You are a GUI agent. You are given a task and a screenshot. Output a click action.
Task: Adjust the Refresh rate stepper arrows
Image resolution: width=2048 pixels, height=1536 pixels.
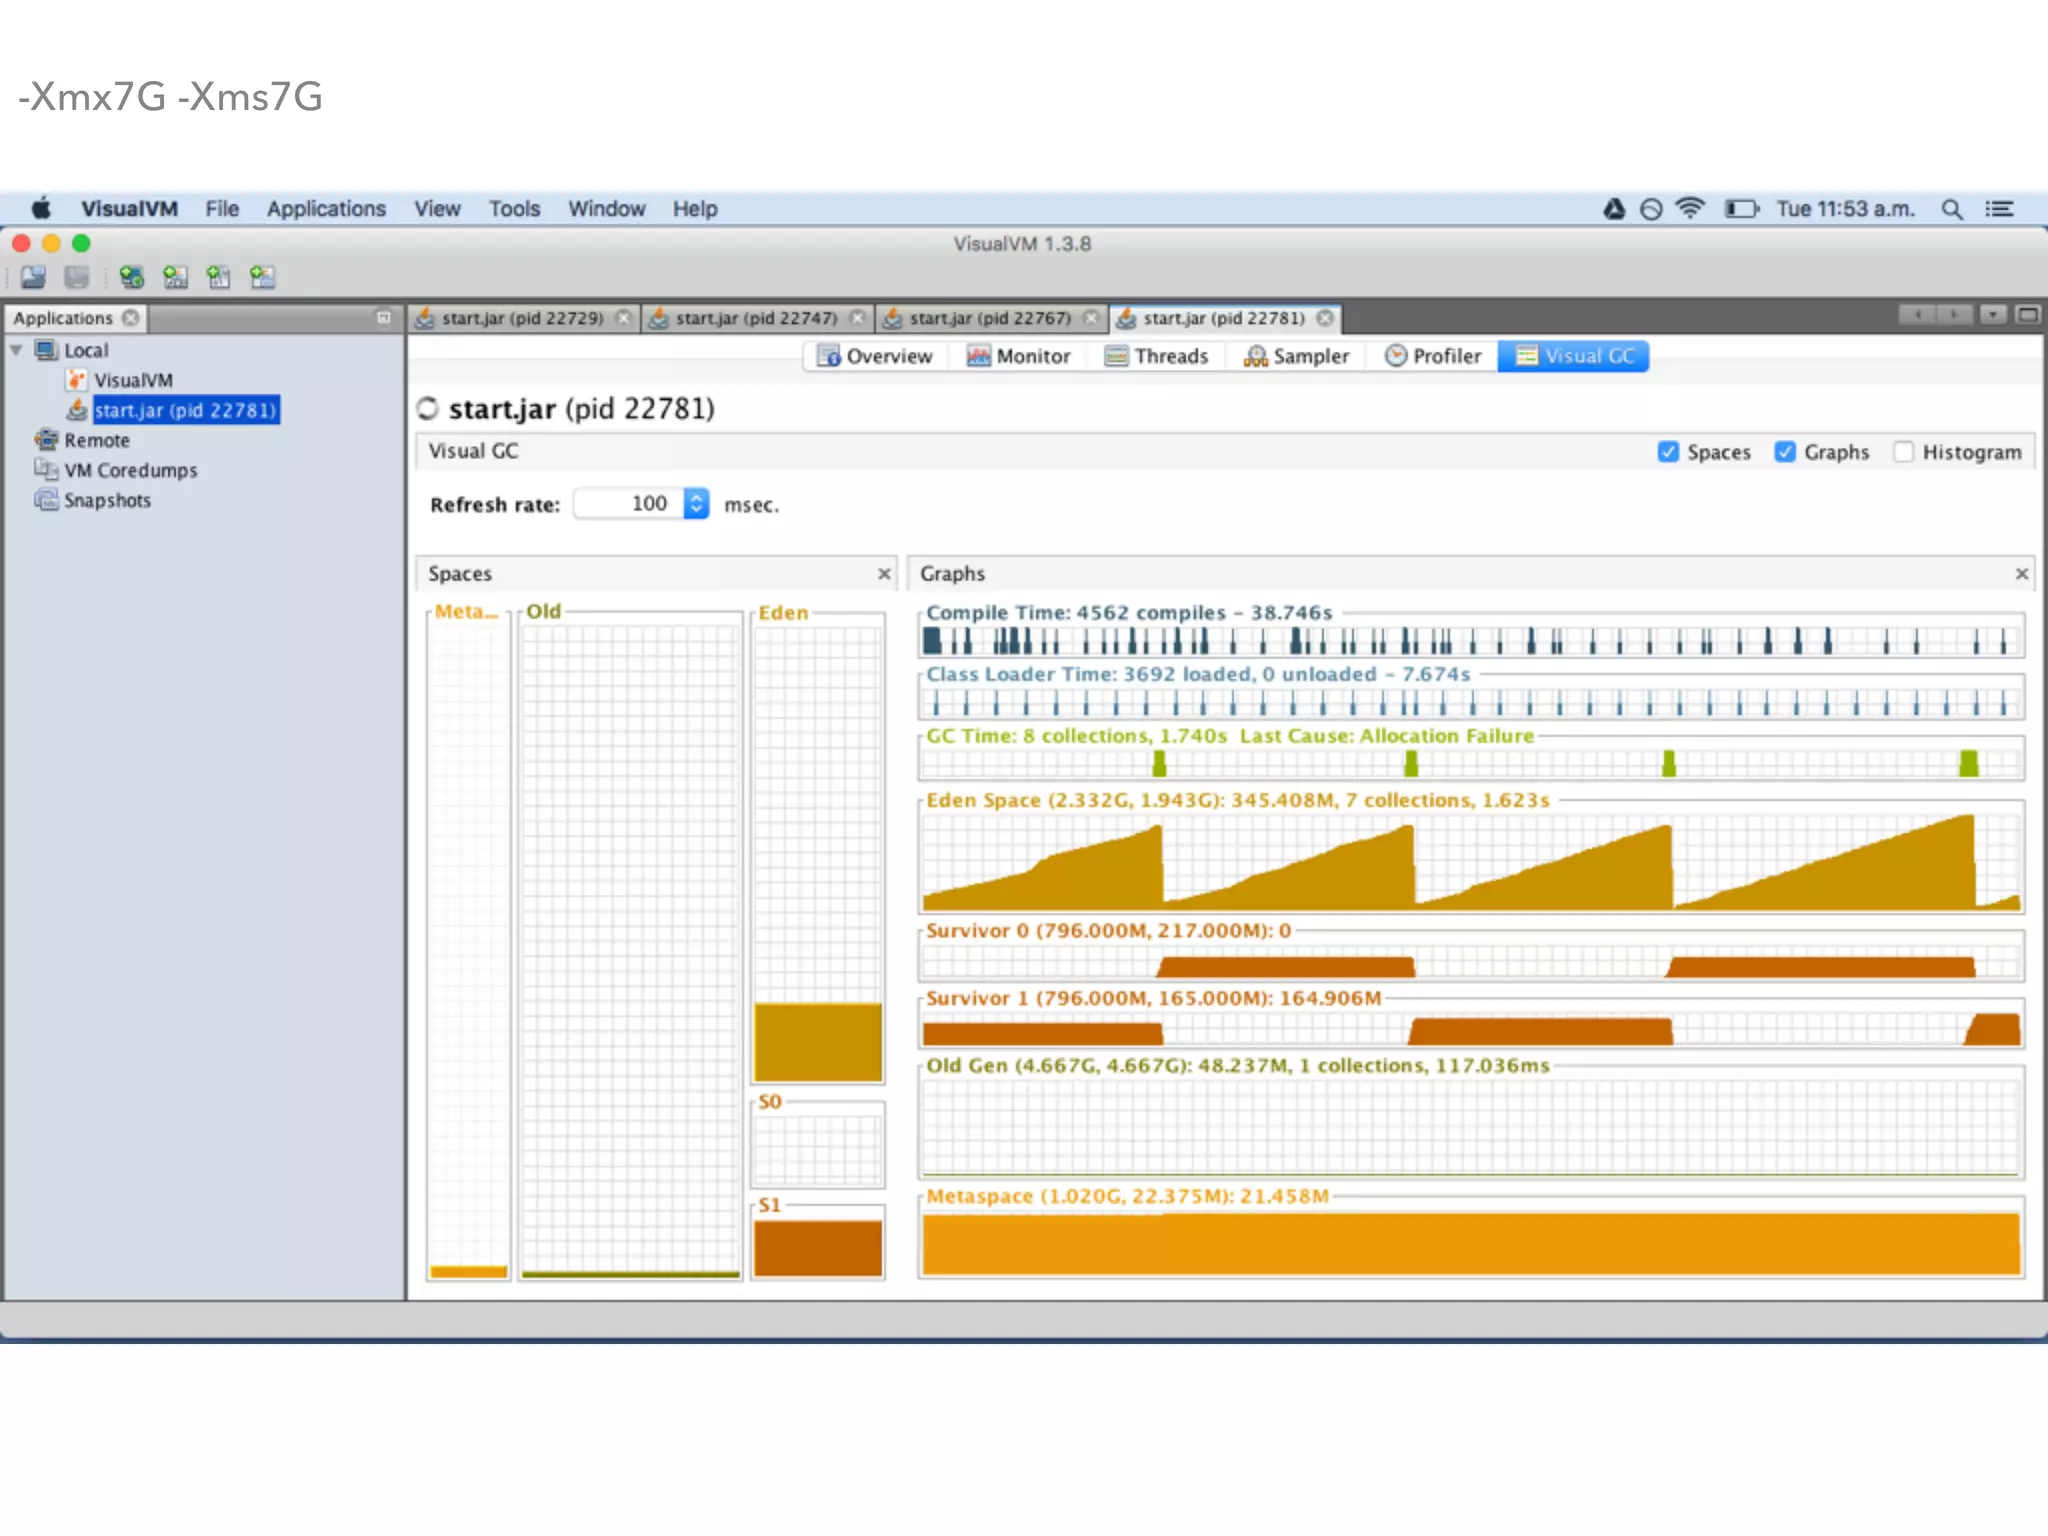click(x=696, y=503)
